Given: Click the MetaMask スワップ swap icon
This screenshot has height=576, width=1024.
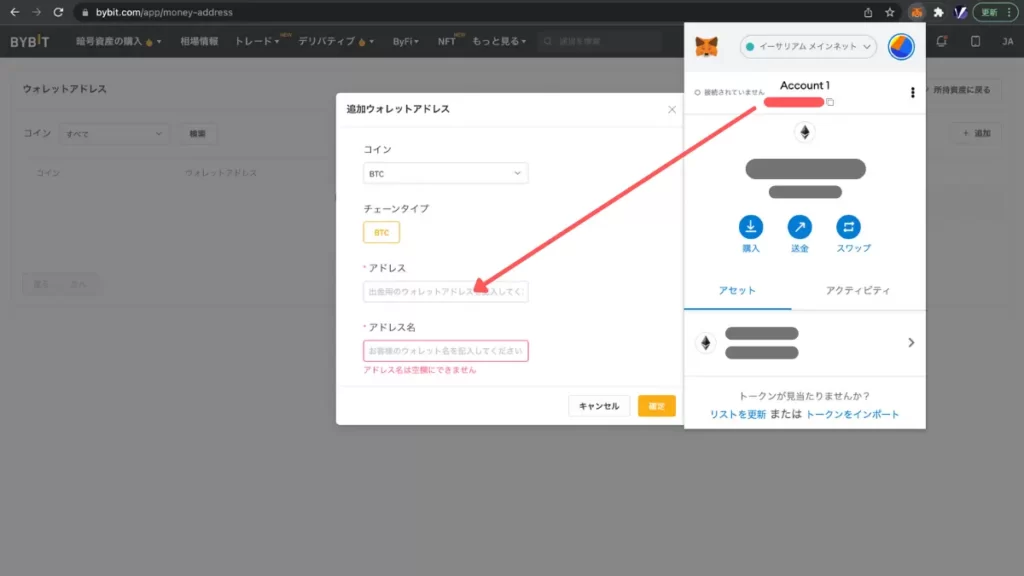Looking at the screenshot, I should click(x=848, y=227).
